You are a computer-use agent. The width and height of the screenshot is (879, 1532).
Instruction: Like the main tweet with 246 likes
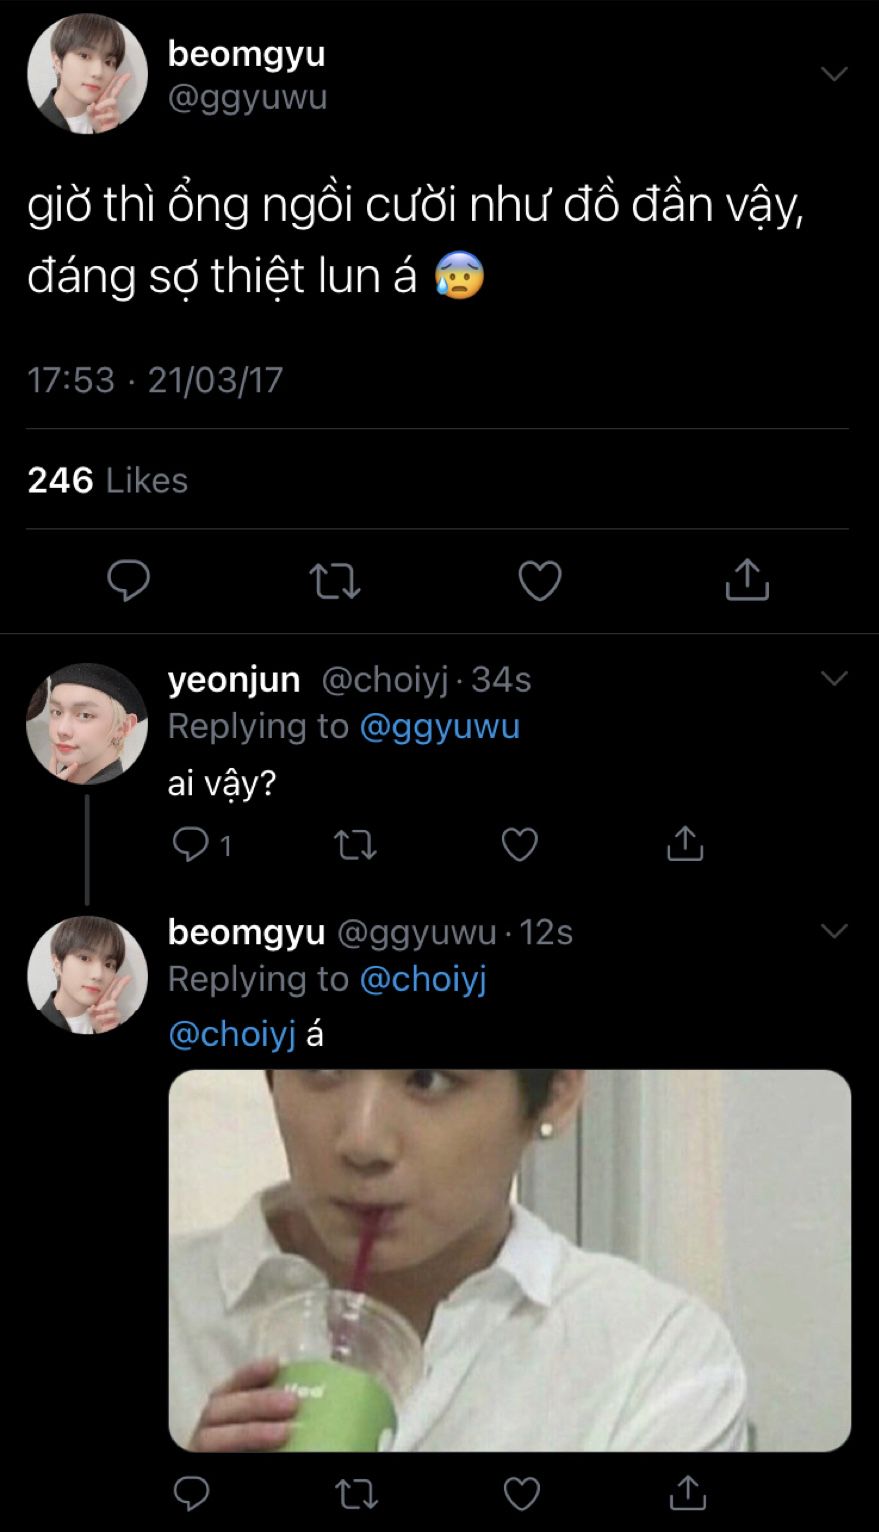pyautogui.click(x=540, y=580)
